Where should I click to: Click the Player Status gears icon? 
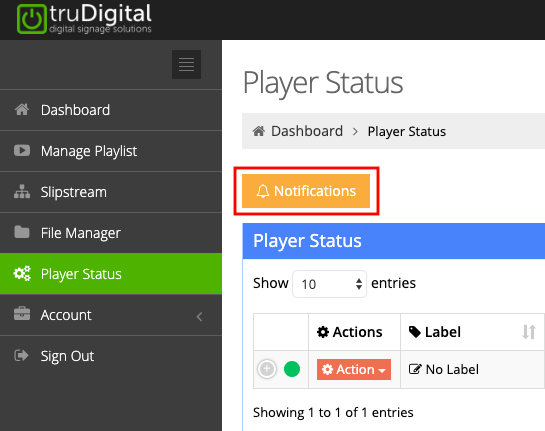[x=22, y=274]
